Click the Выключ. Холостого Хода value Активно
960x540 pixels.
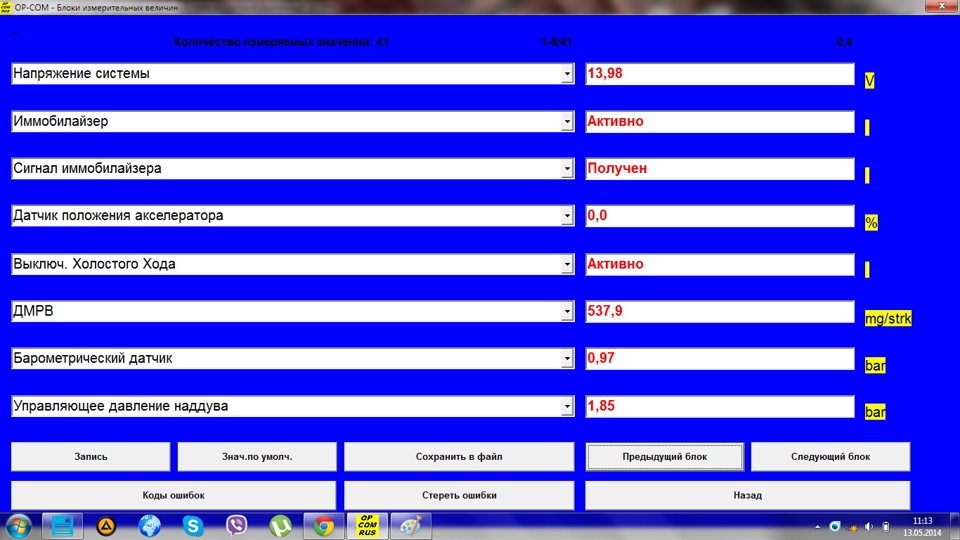[x=720, y=264]
